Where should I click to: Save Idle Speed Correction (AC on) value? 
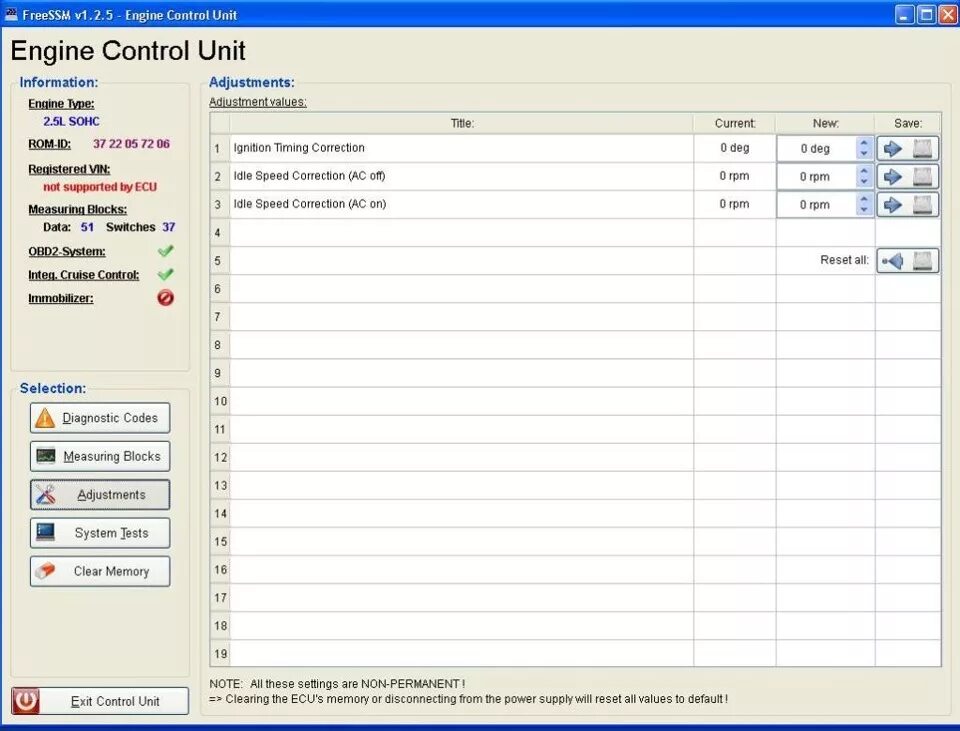coord(907,204)
